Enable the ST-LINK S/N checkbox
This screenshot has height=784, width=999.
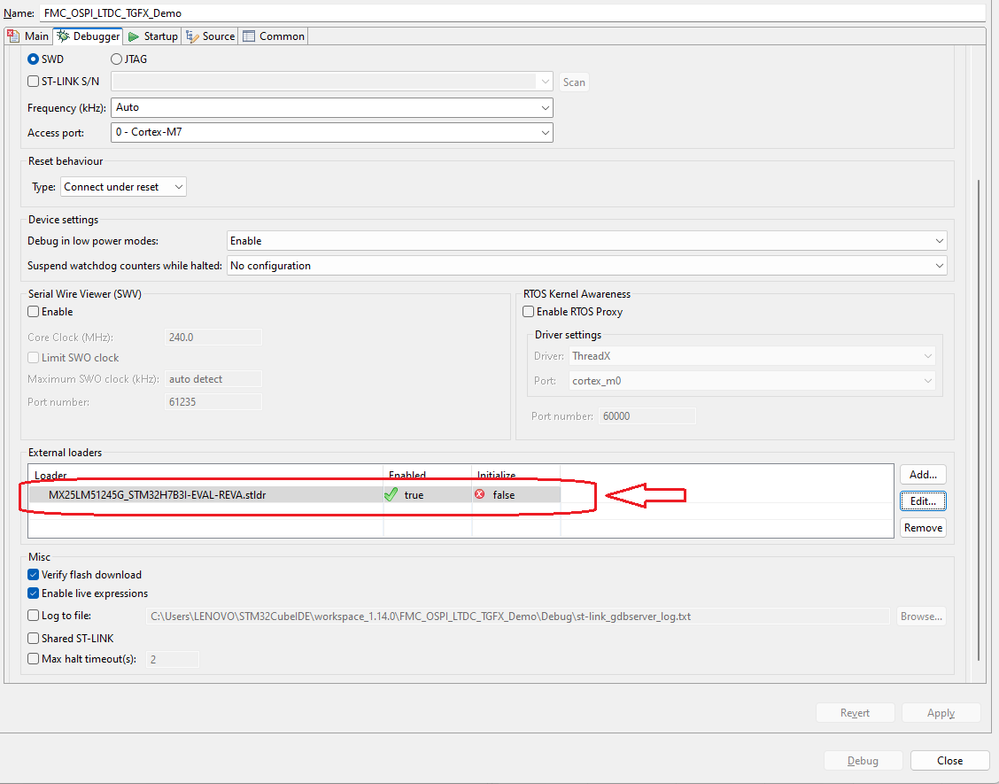[33, 82]
